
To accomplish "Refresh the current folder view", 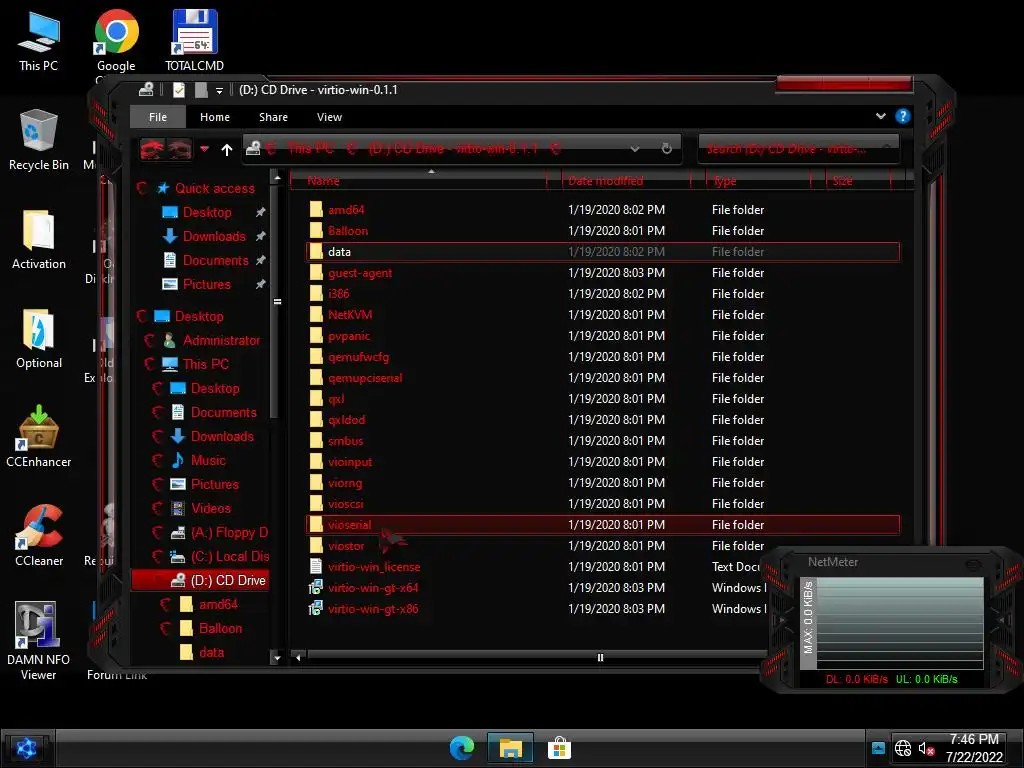I will 666,149.
